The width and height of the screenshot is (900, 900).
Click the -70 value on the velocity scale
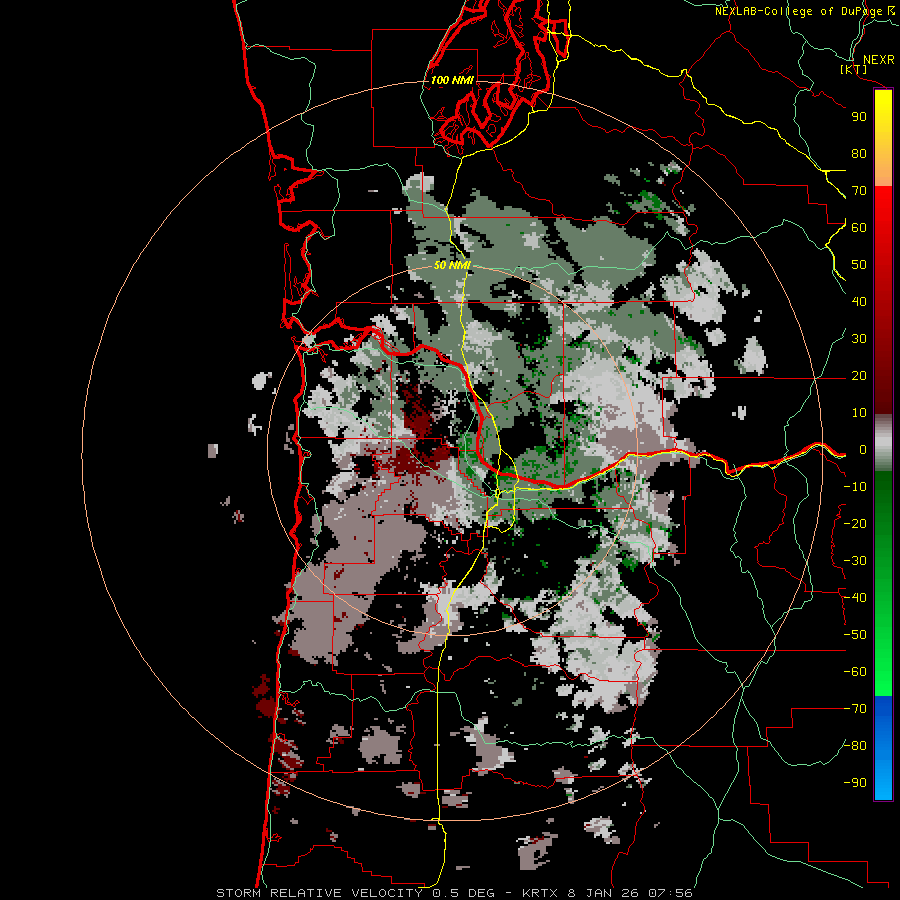point(855,709)
